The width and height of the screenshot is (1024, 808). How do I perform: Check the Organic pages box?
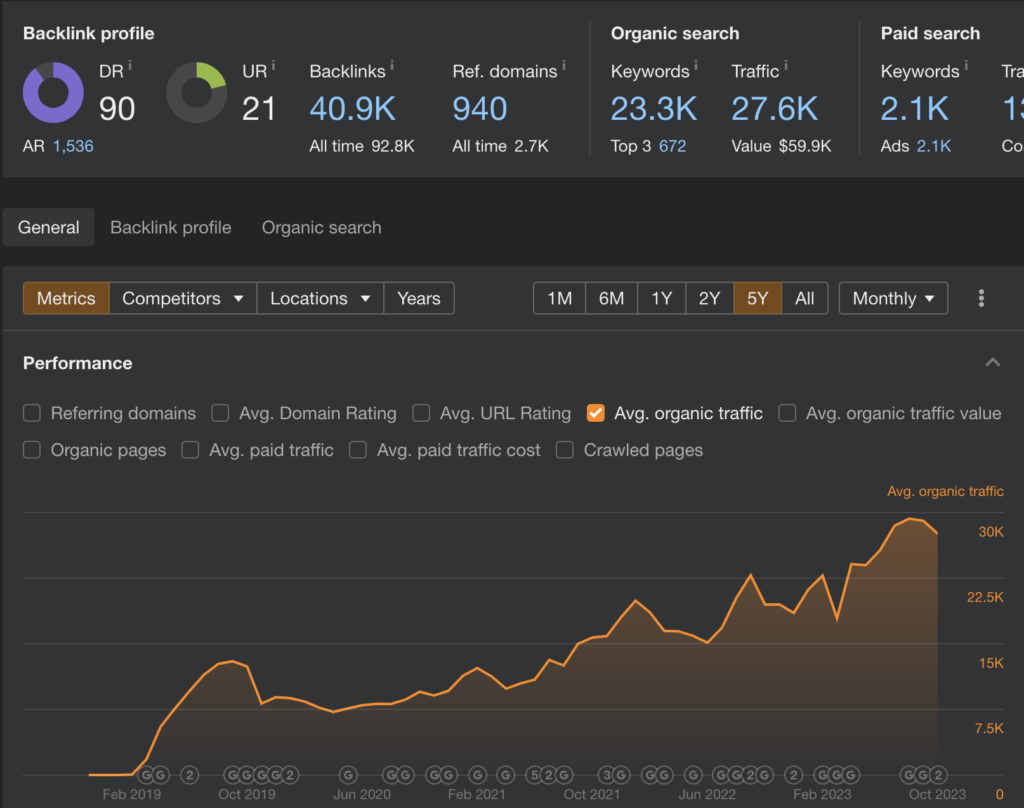(31, 450)
